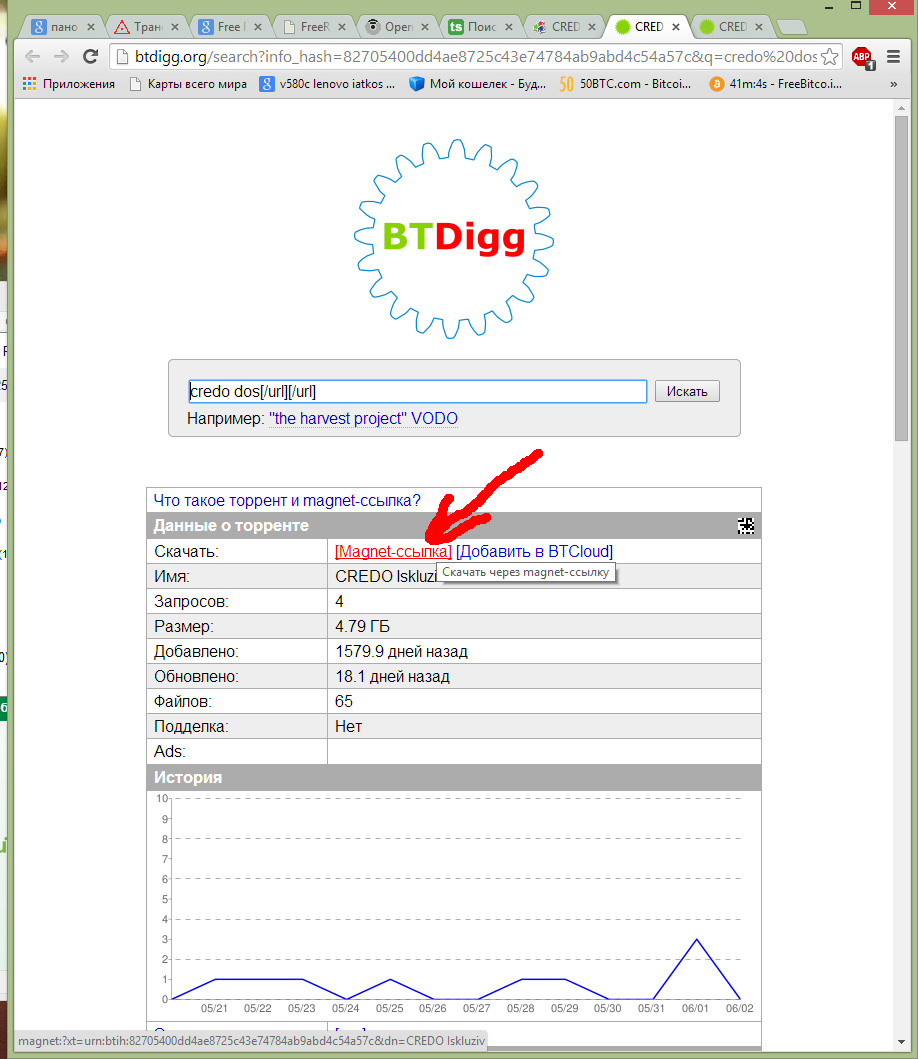Open the Мой кошелек bookmark
This screenshot has height=1059, width=918.
[478, 84]
